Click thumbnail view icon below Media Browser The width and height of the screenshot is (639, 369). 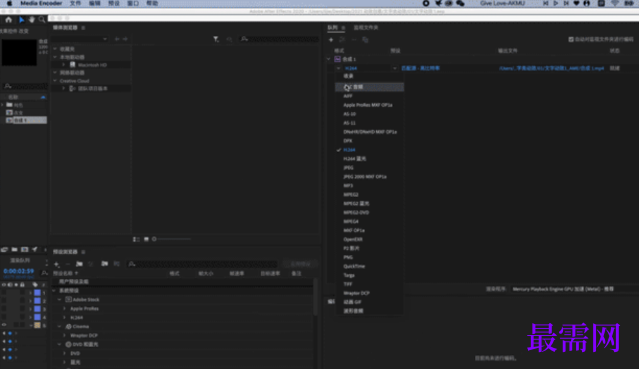(146, 239)
